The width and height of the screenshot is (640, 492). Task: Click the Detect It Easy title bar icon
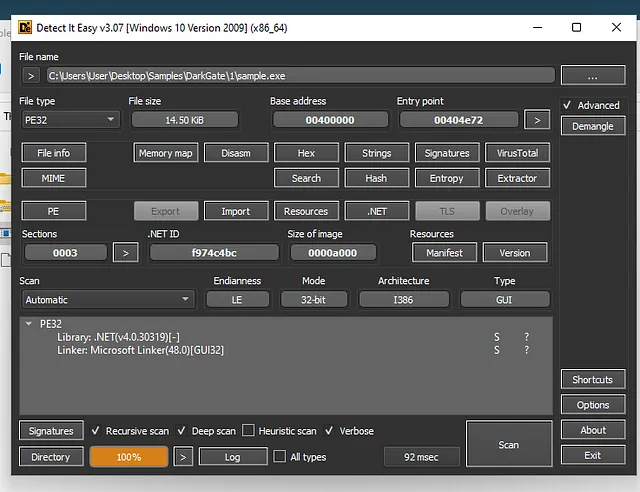coord(25,27)
